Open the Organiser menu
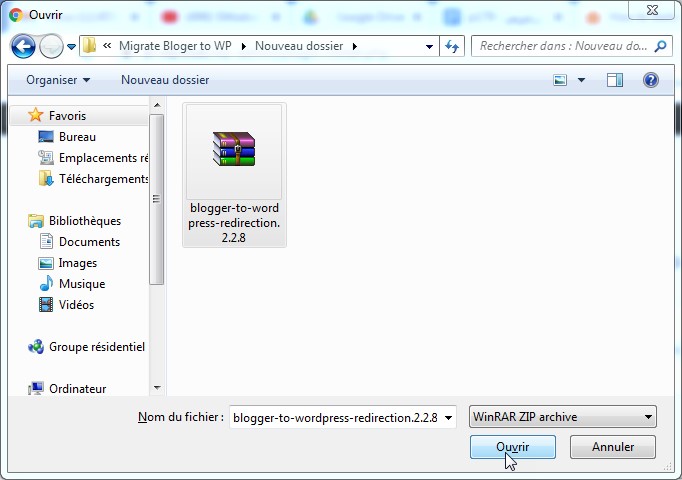 [x=58, y=80]
